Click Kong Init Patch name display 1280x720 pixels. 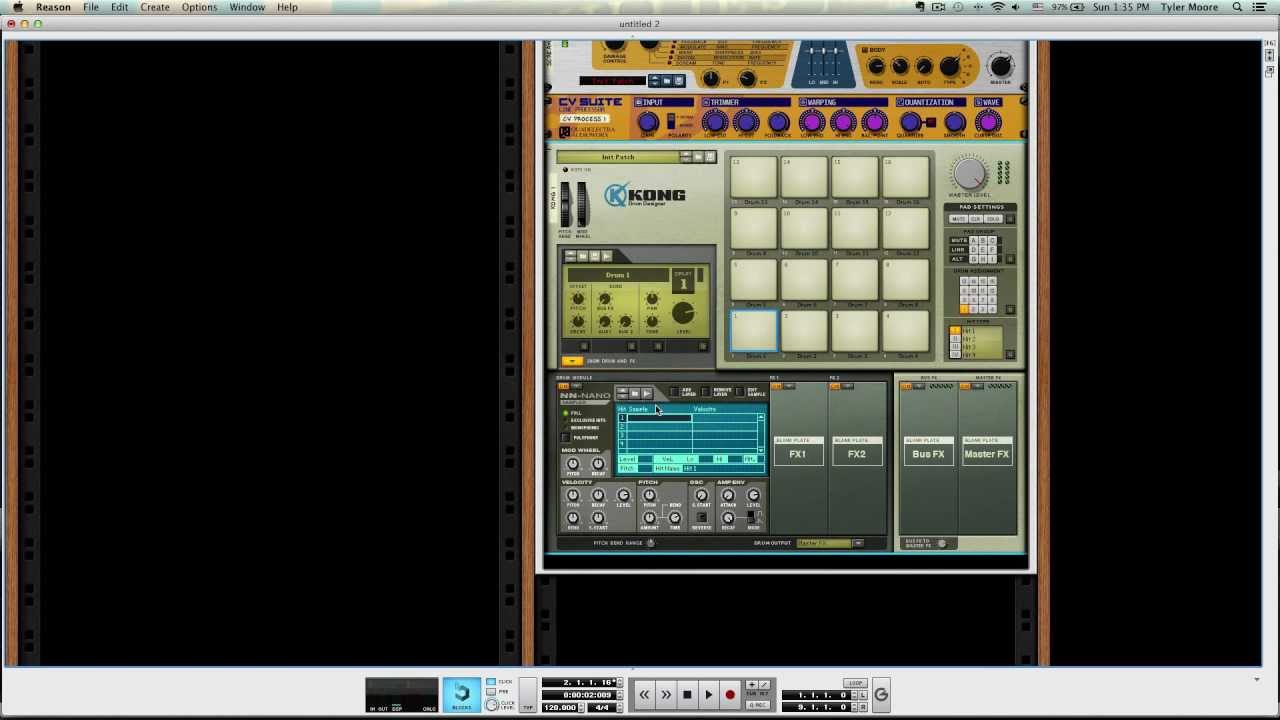[617, 157]
